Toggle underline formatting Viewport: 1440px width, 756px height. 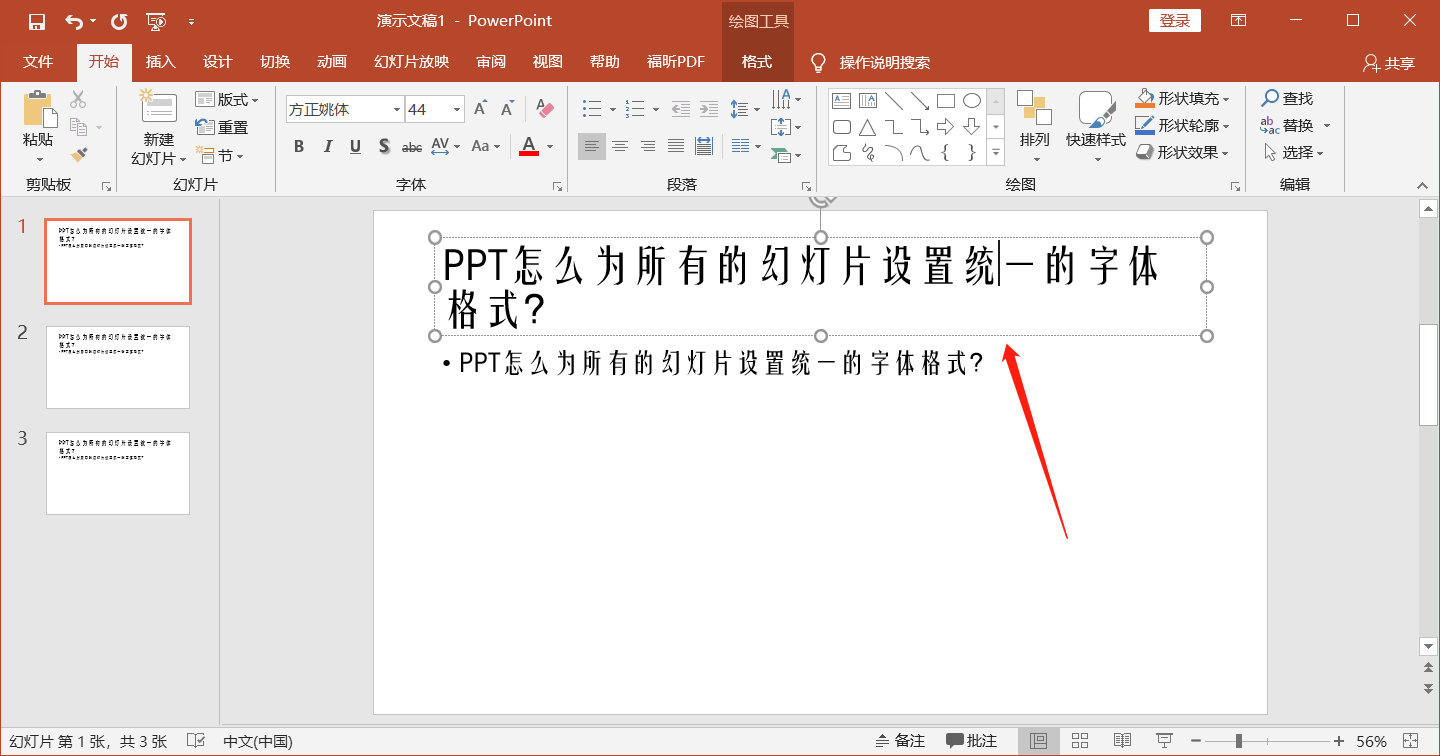click(355, 147)
